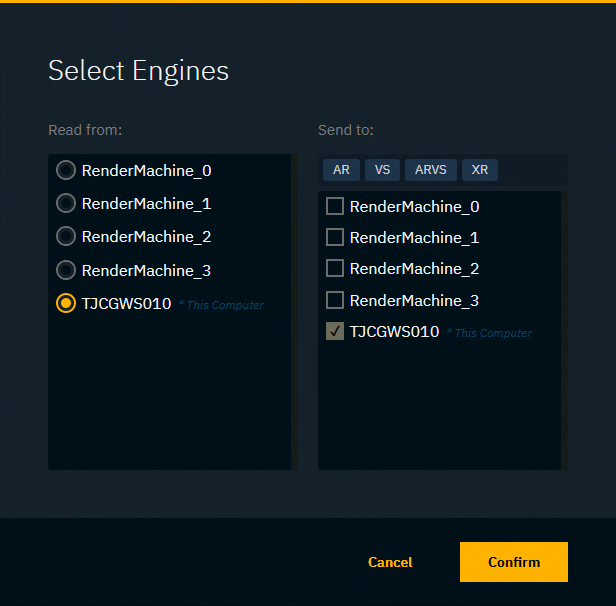Select the VS filter tag
The width and height of the screenshot is (616, 606).
coord(382,170)
